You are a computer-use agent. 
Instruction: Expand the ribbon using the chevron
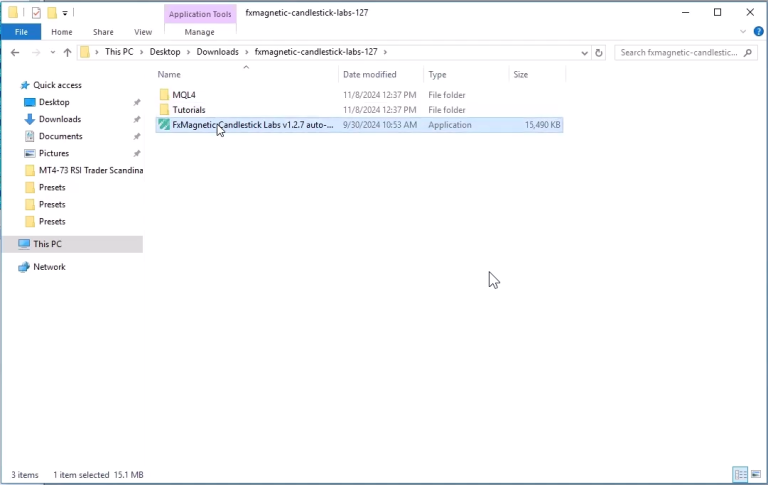(x=743, y=31)
